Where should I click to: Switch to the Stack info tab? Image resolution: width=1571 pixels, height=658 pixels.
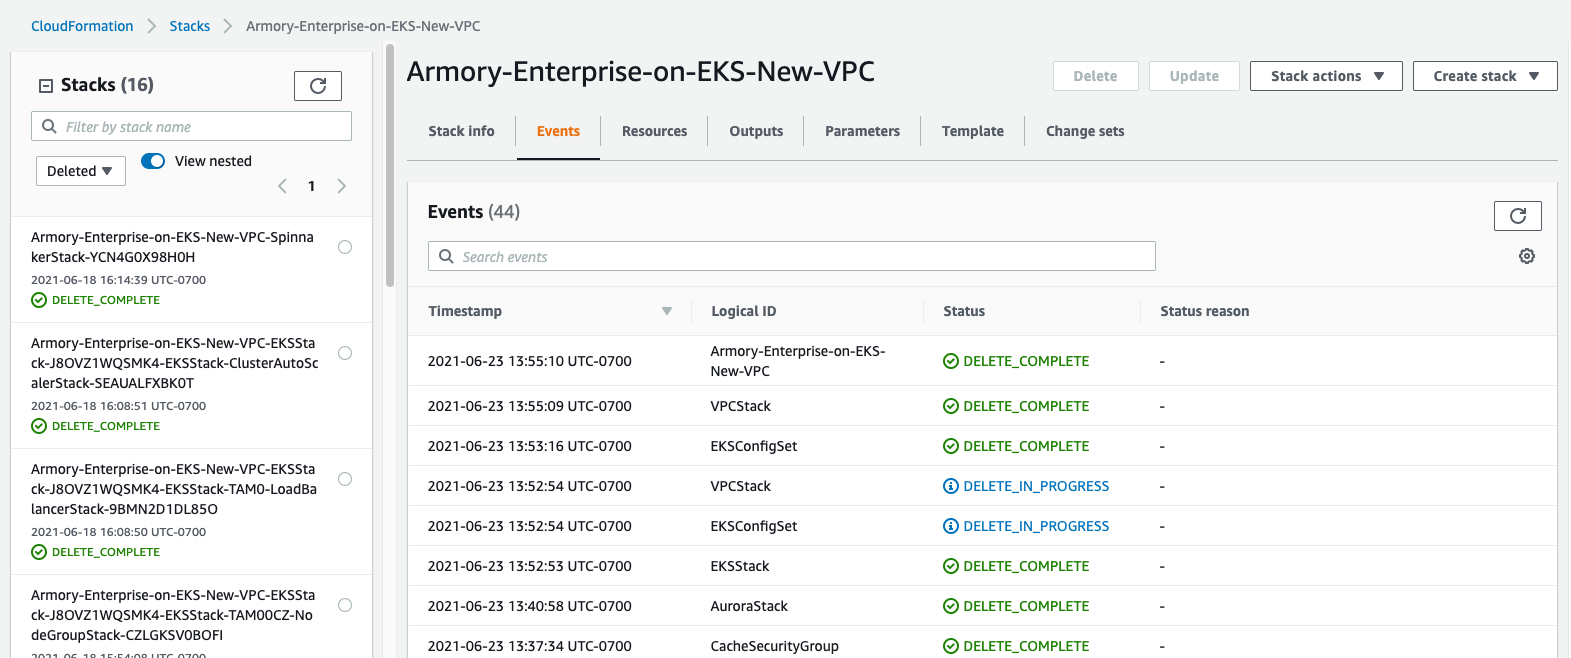pyautogui.click(x=461, y=131)
